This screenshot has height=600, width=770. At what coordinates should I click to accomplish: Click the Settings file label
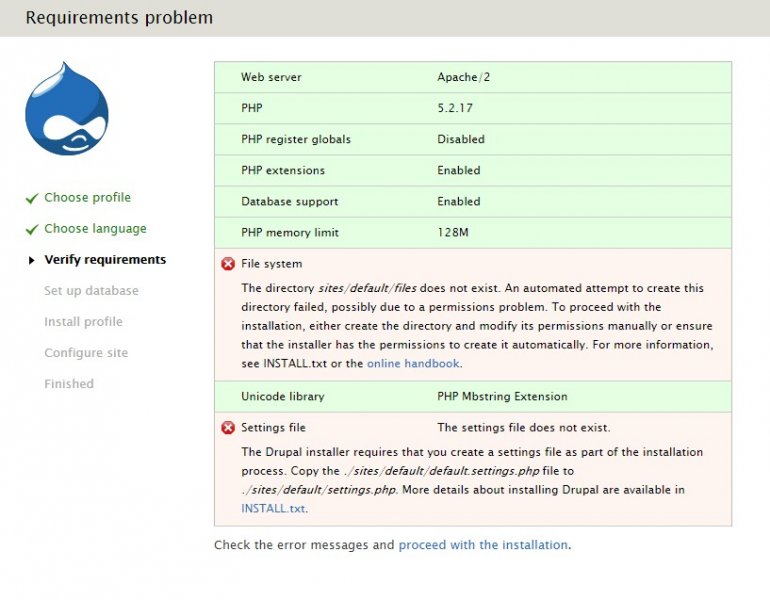[x=273, y=428]
